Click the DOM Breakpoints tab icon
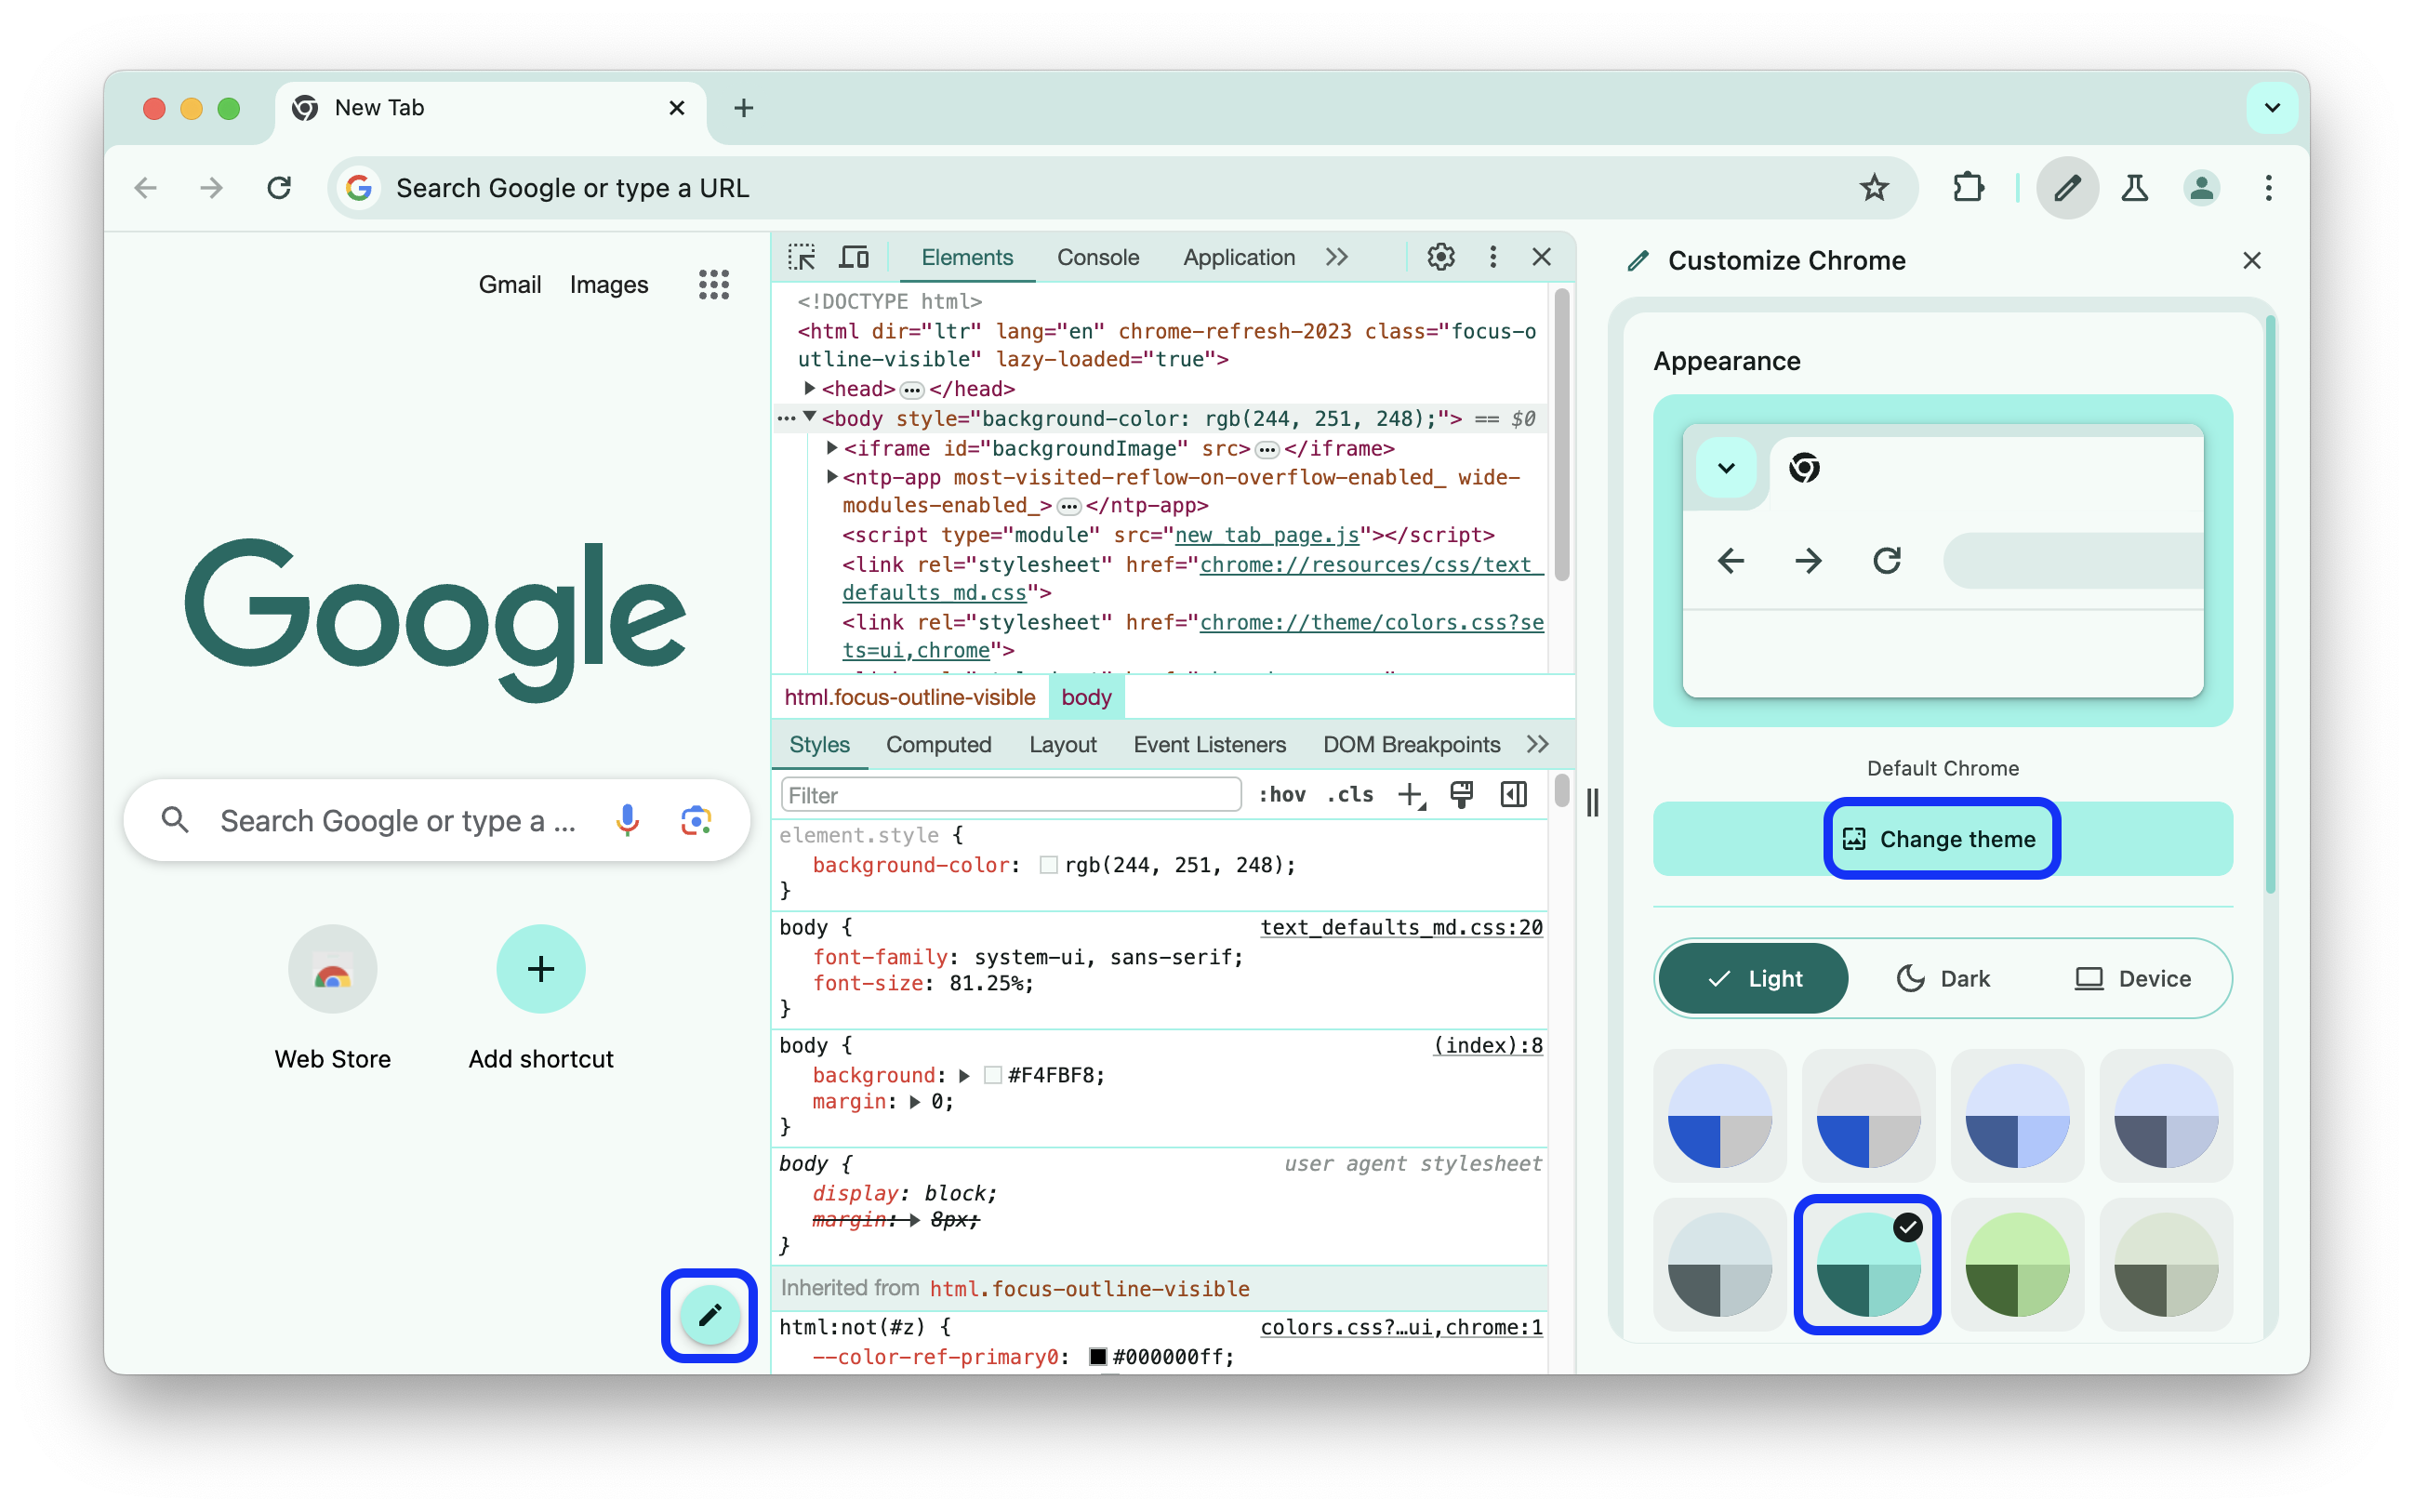 tap(1409, 744)
